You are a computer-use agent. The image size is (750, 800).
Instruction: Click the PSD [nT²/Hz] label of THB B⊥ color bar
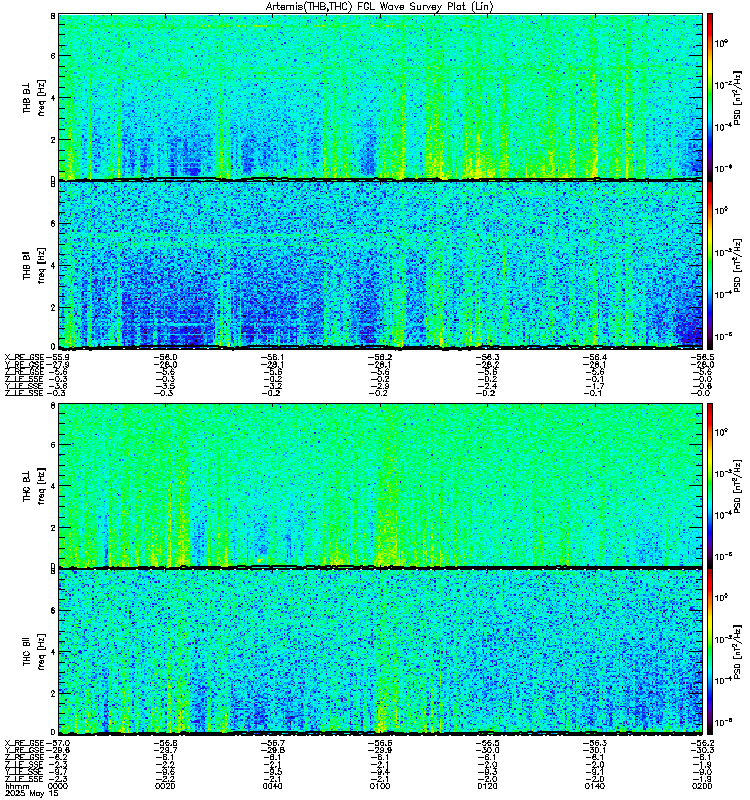[737, 97]
